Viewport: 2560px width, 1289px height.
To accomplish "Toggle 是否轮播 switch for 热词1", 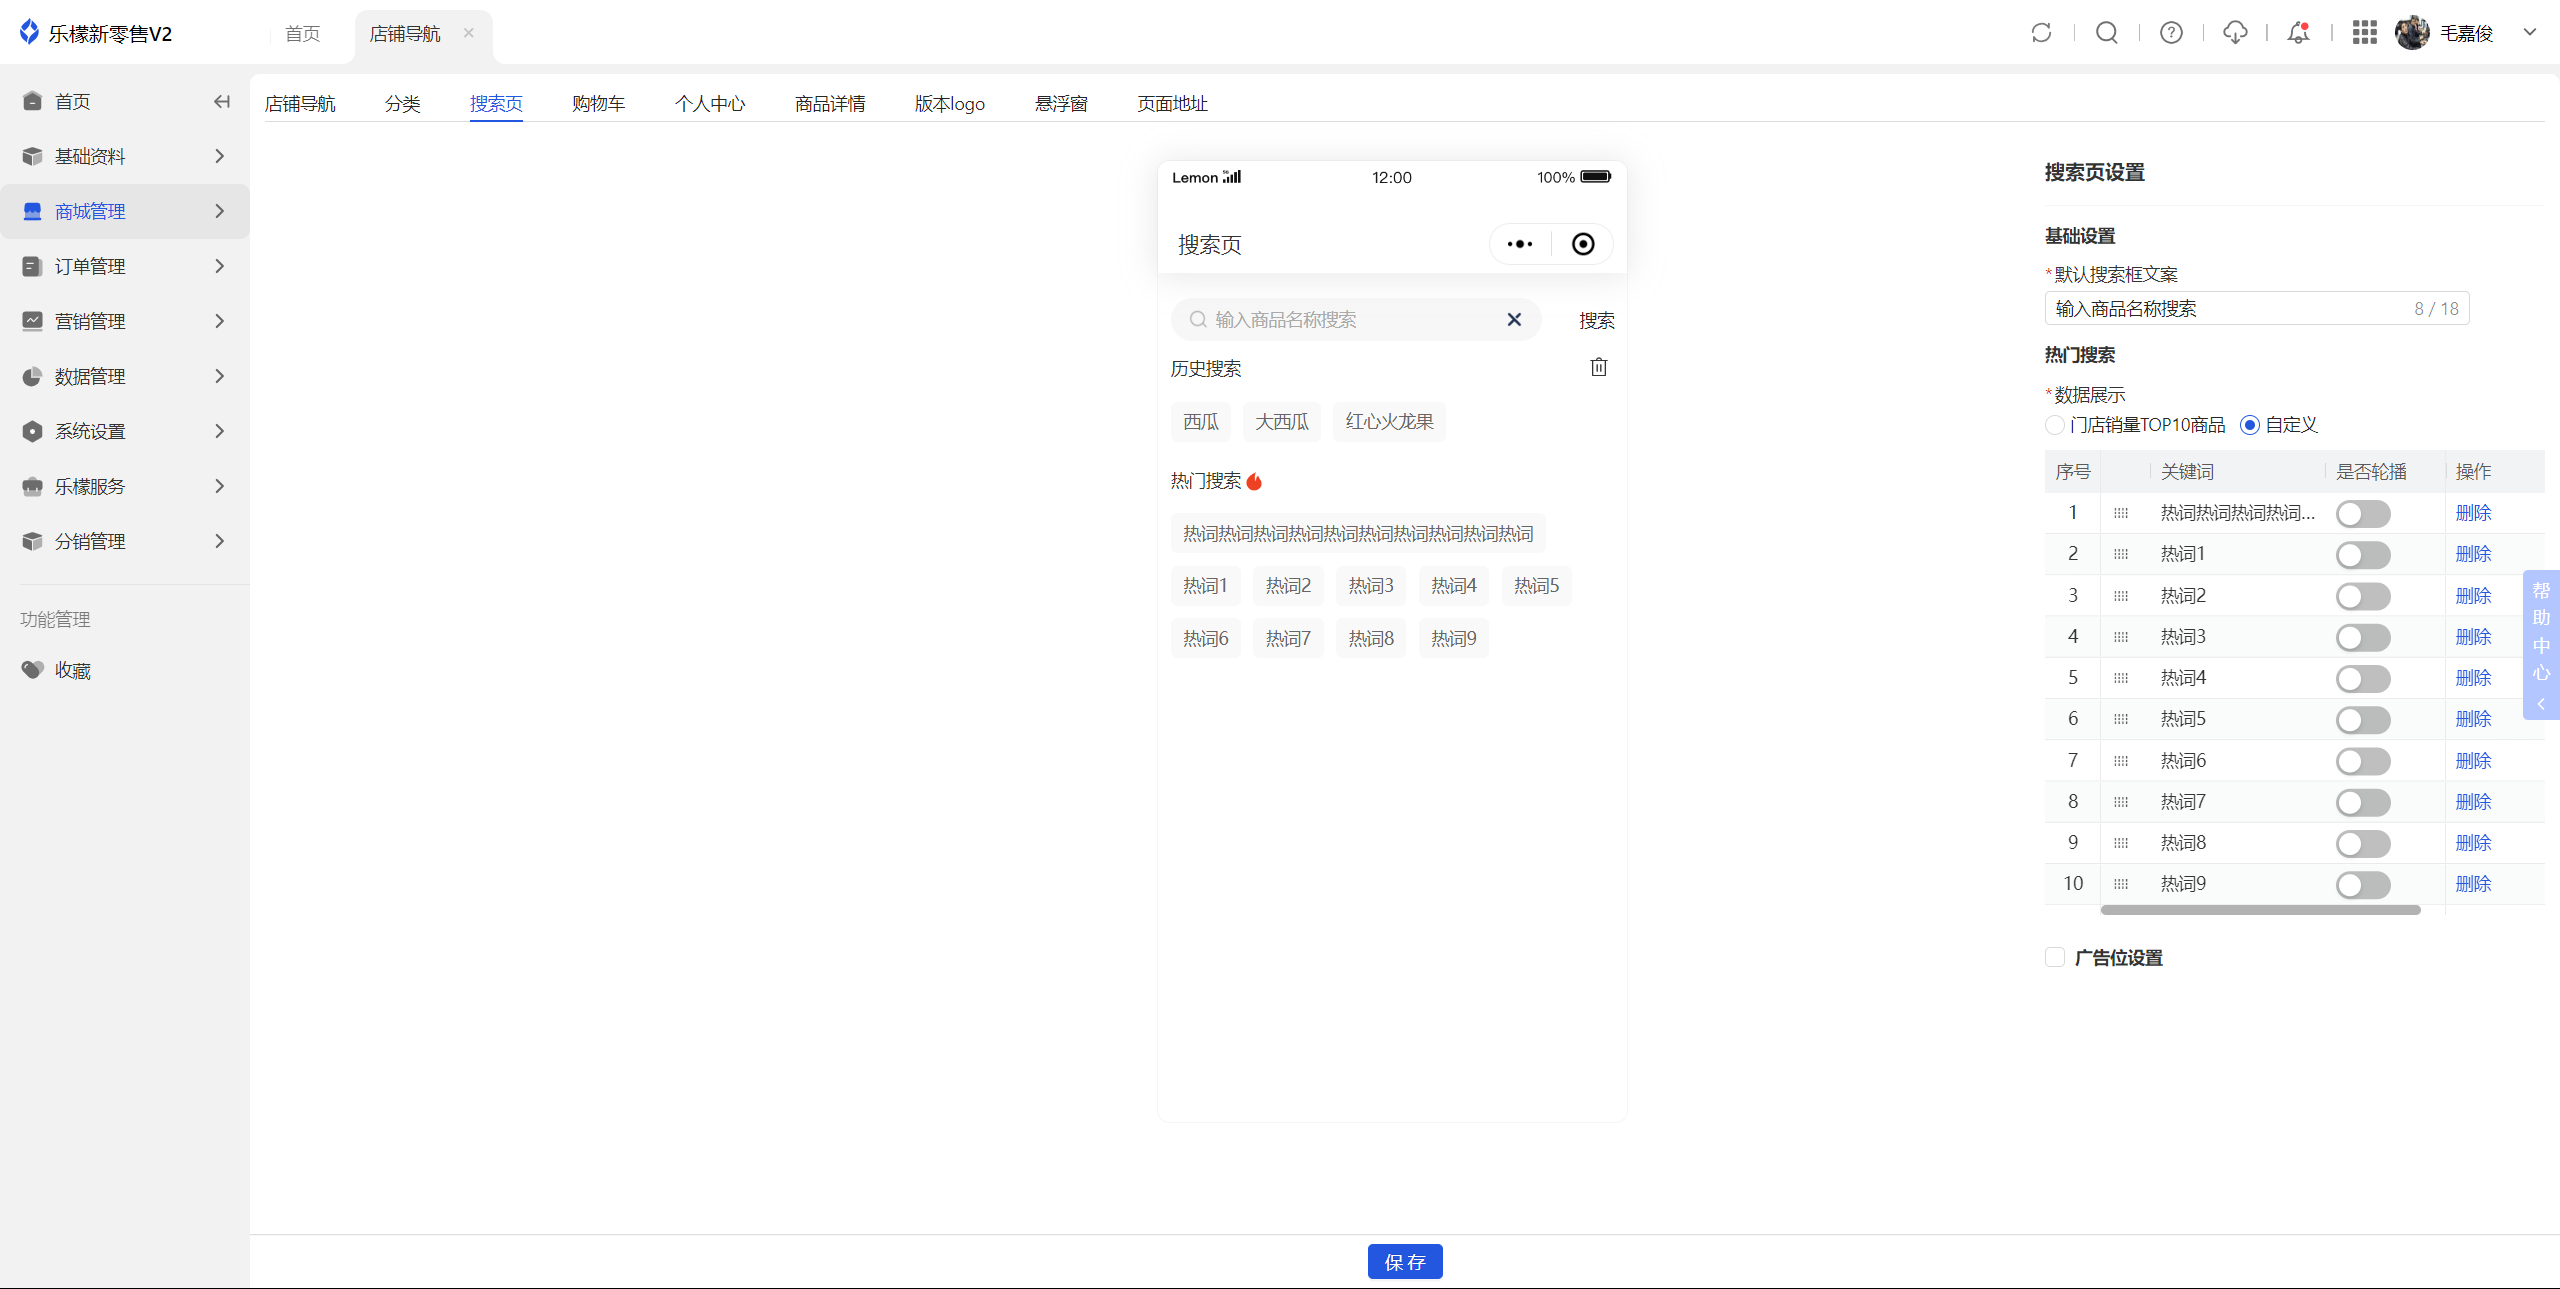I will (x=2362, y=555).
